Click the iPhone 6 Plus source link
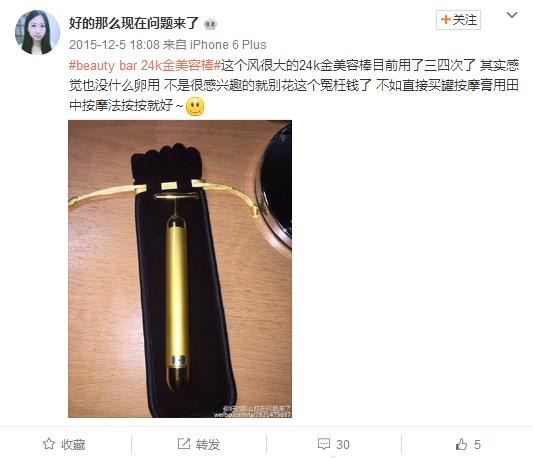Screen dimensions: 533x458 click(228, 45)
